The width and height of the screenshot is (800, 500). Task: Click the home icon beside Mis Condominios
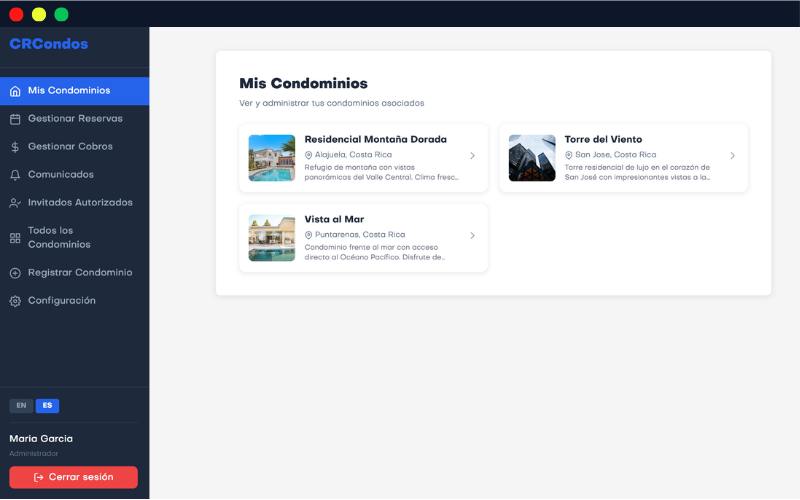pos(15,91)
